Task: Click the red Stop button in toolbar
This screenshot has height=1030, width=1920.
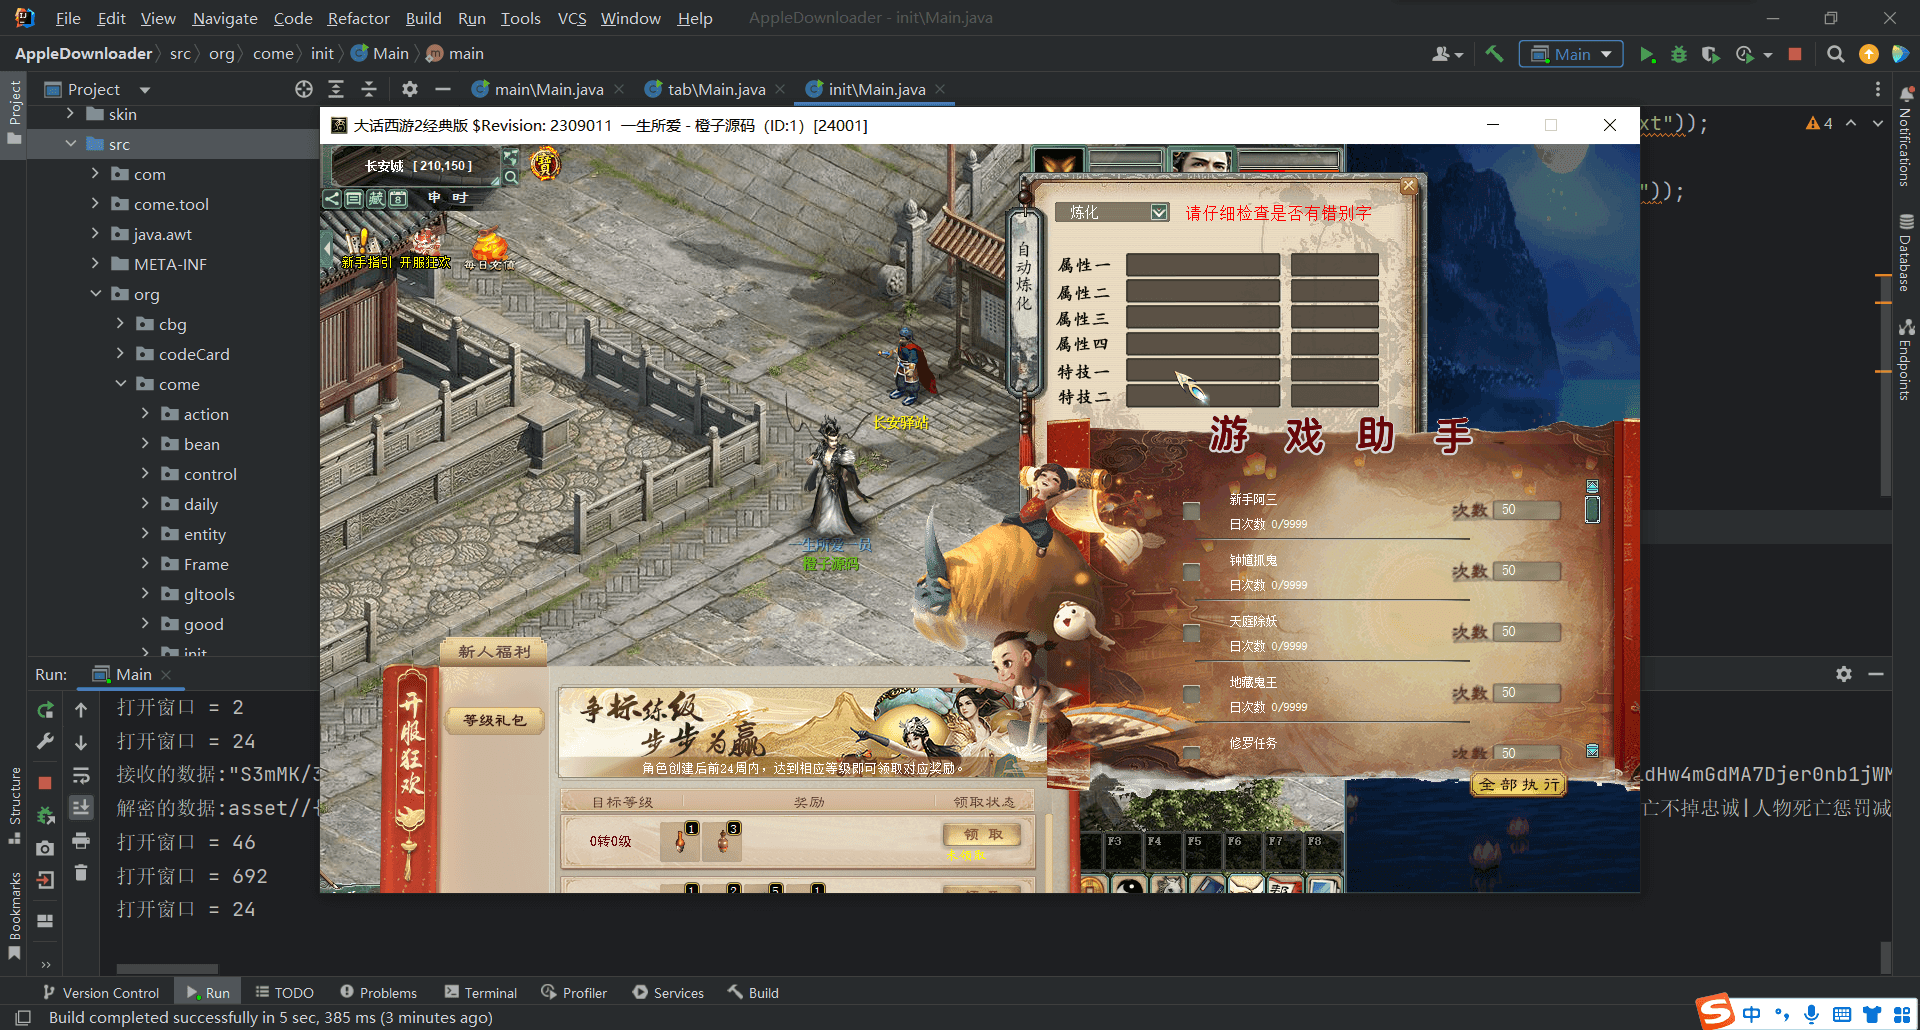Action: [x=1795, y=54]
